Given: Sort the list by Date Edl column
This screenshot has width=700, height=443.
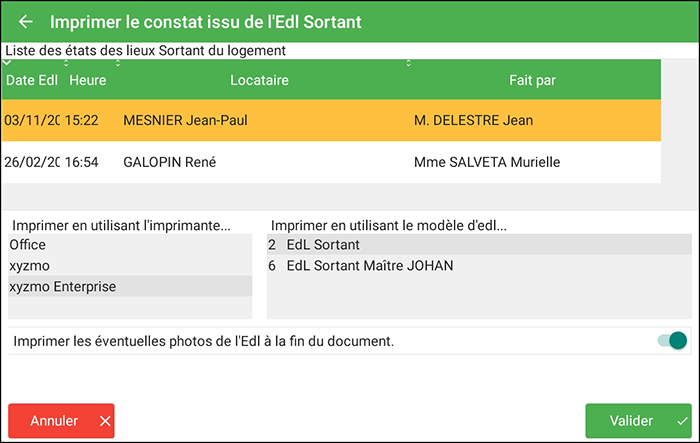Looking at the screenshot, I should coord(32,80).
